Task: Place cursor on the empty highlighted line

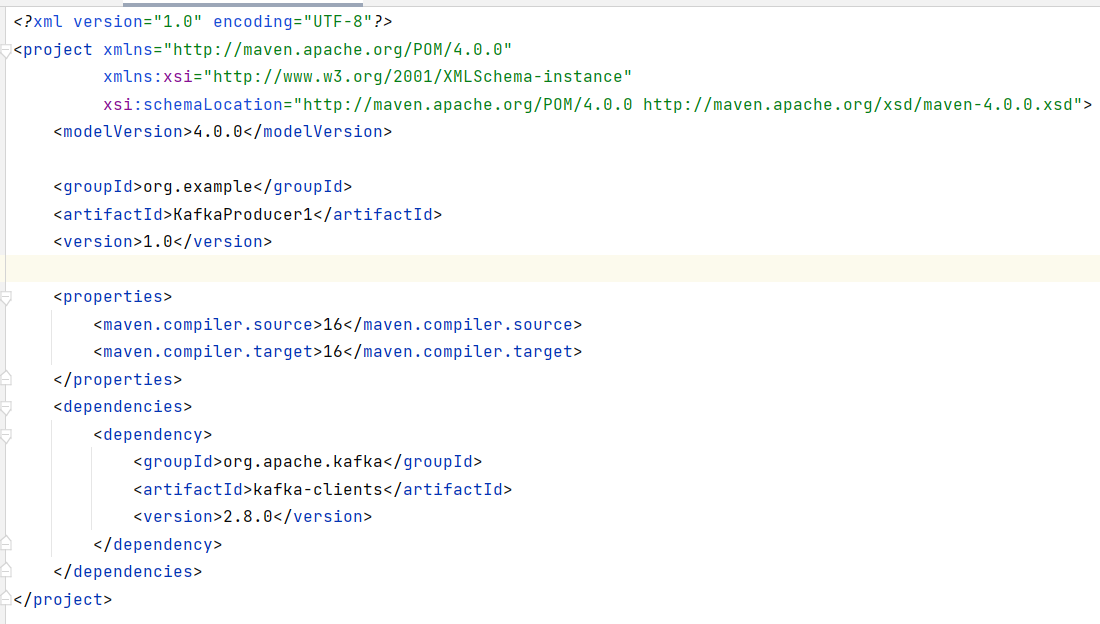Action: pos(500,269)
